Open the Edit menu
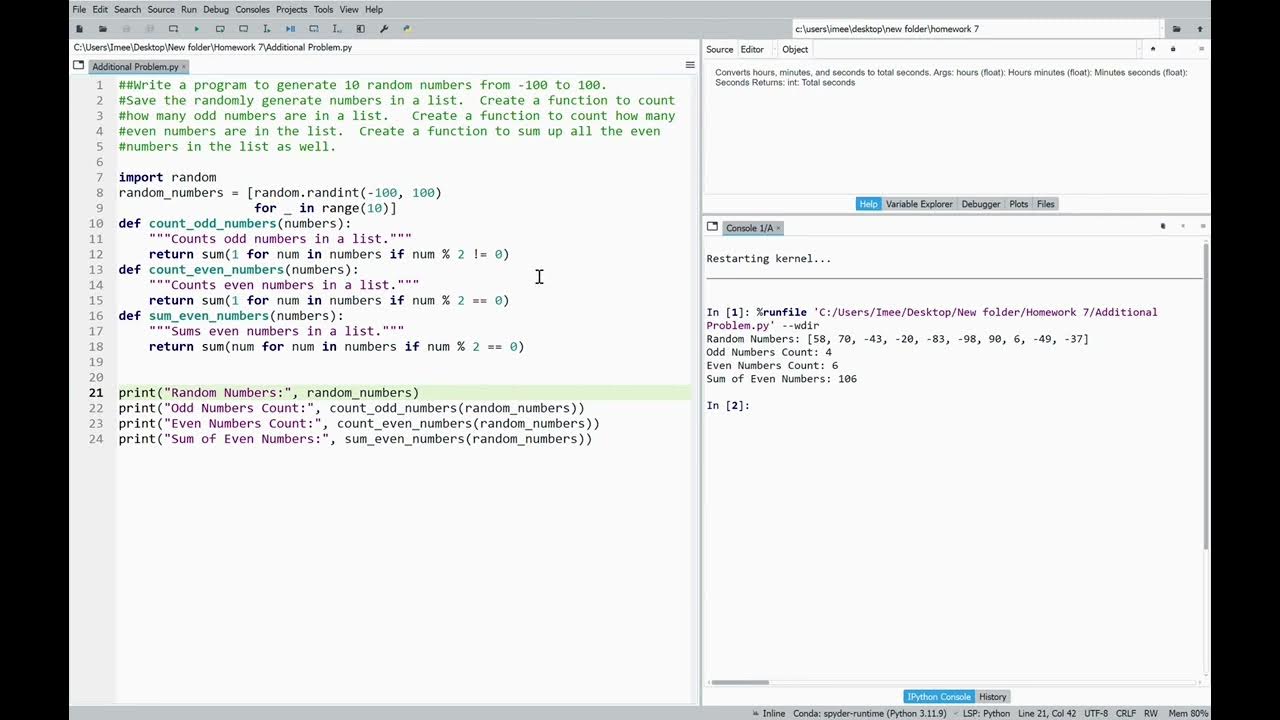Image resolution: width=1280 pixels, height=720 pixels. point(100,9)
